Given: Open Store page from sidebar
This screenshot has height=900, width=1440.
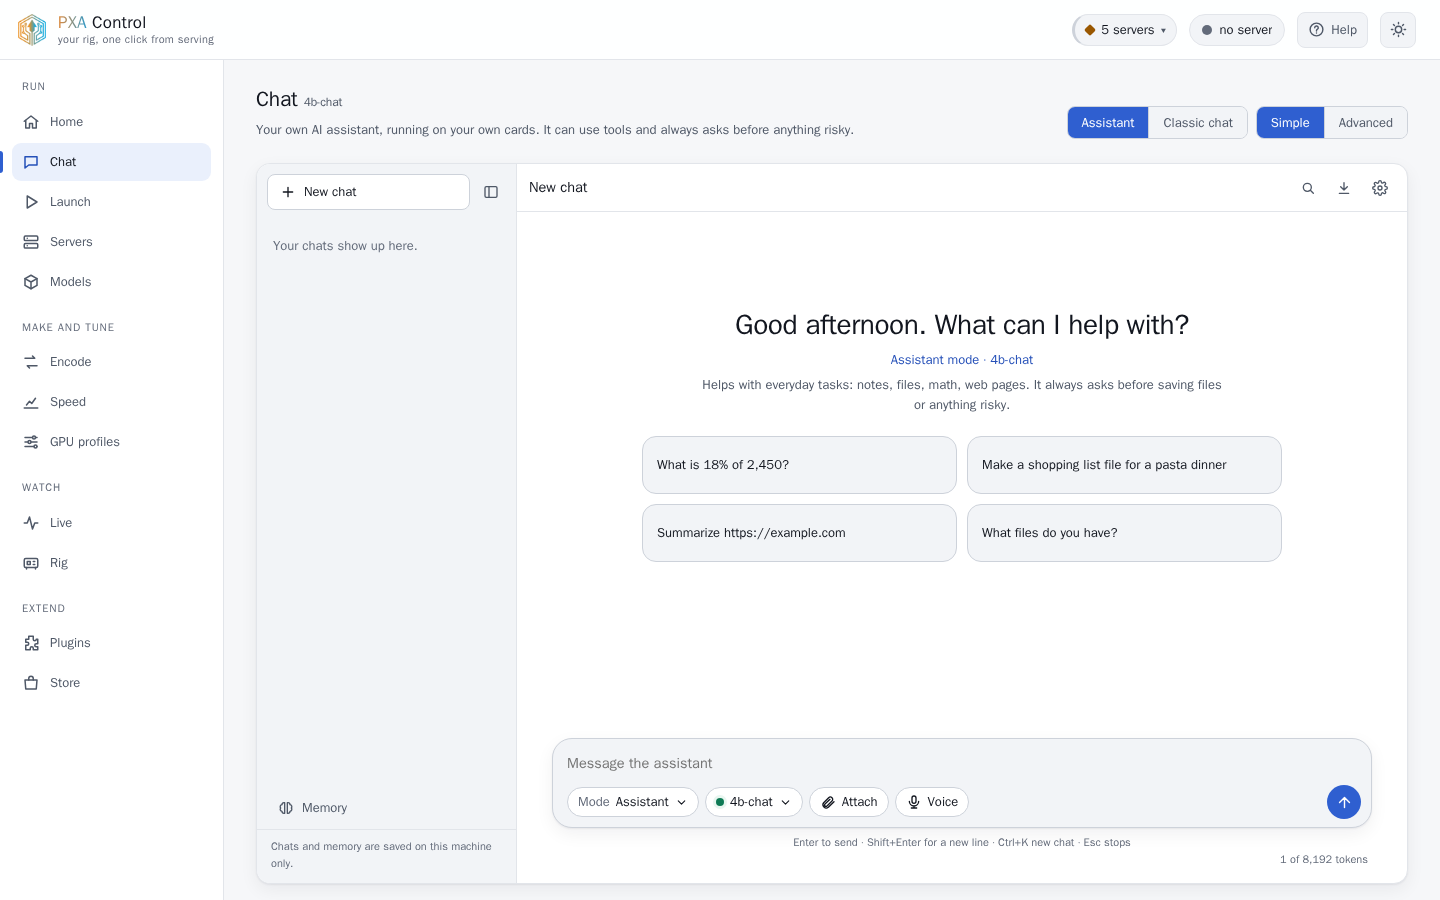Looking at the screenshot, I should coord(111,683).
